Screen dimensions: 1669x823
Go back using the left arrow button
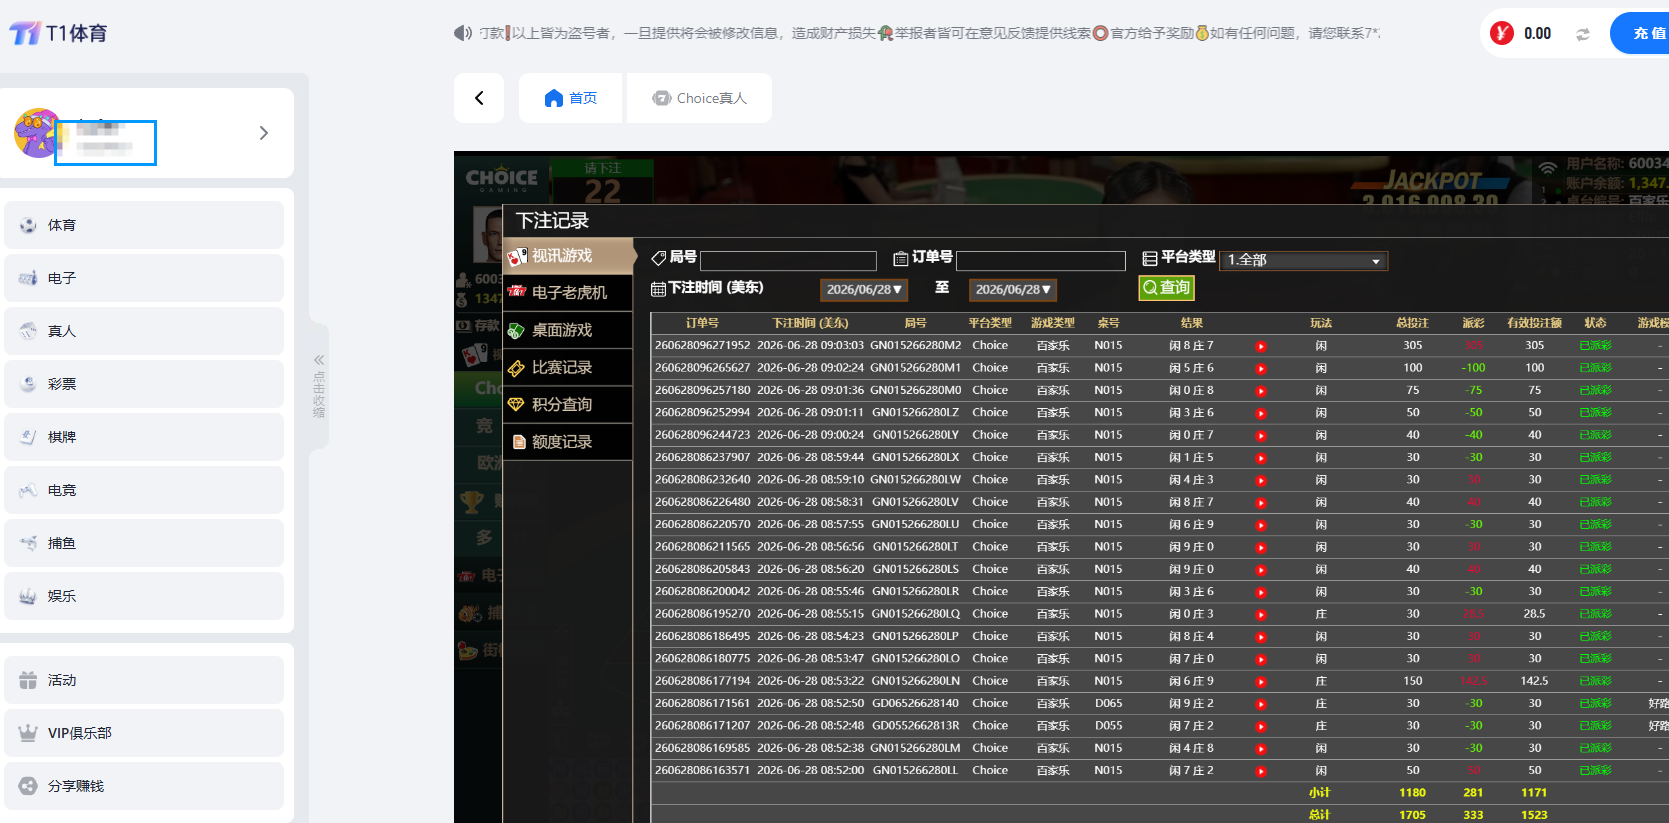(479, 98)
